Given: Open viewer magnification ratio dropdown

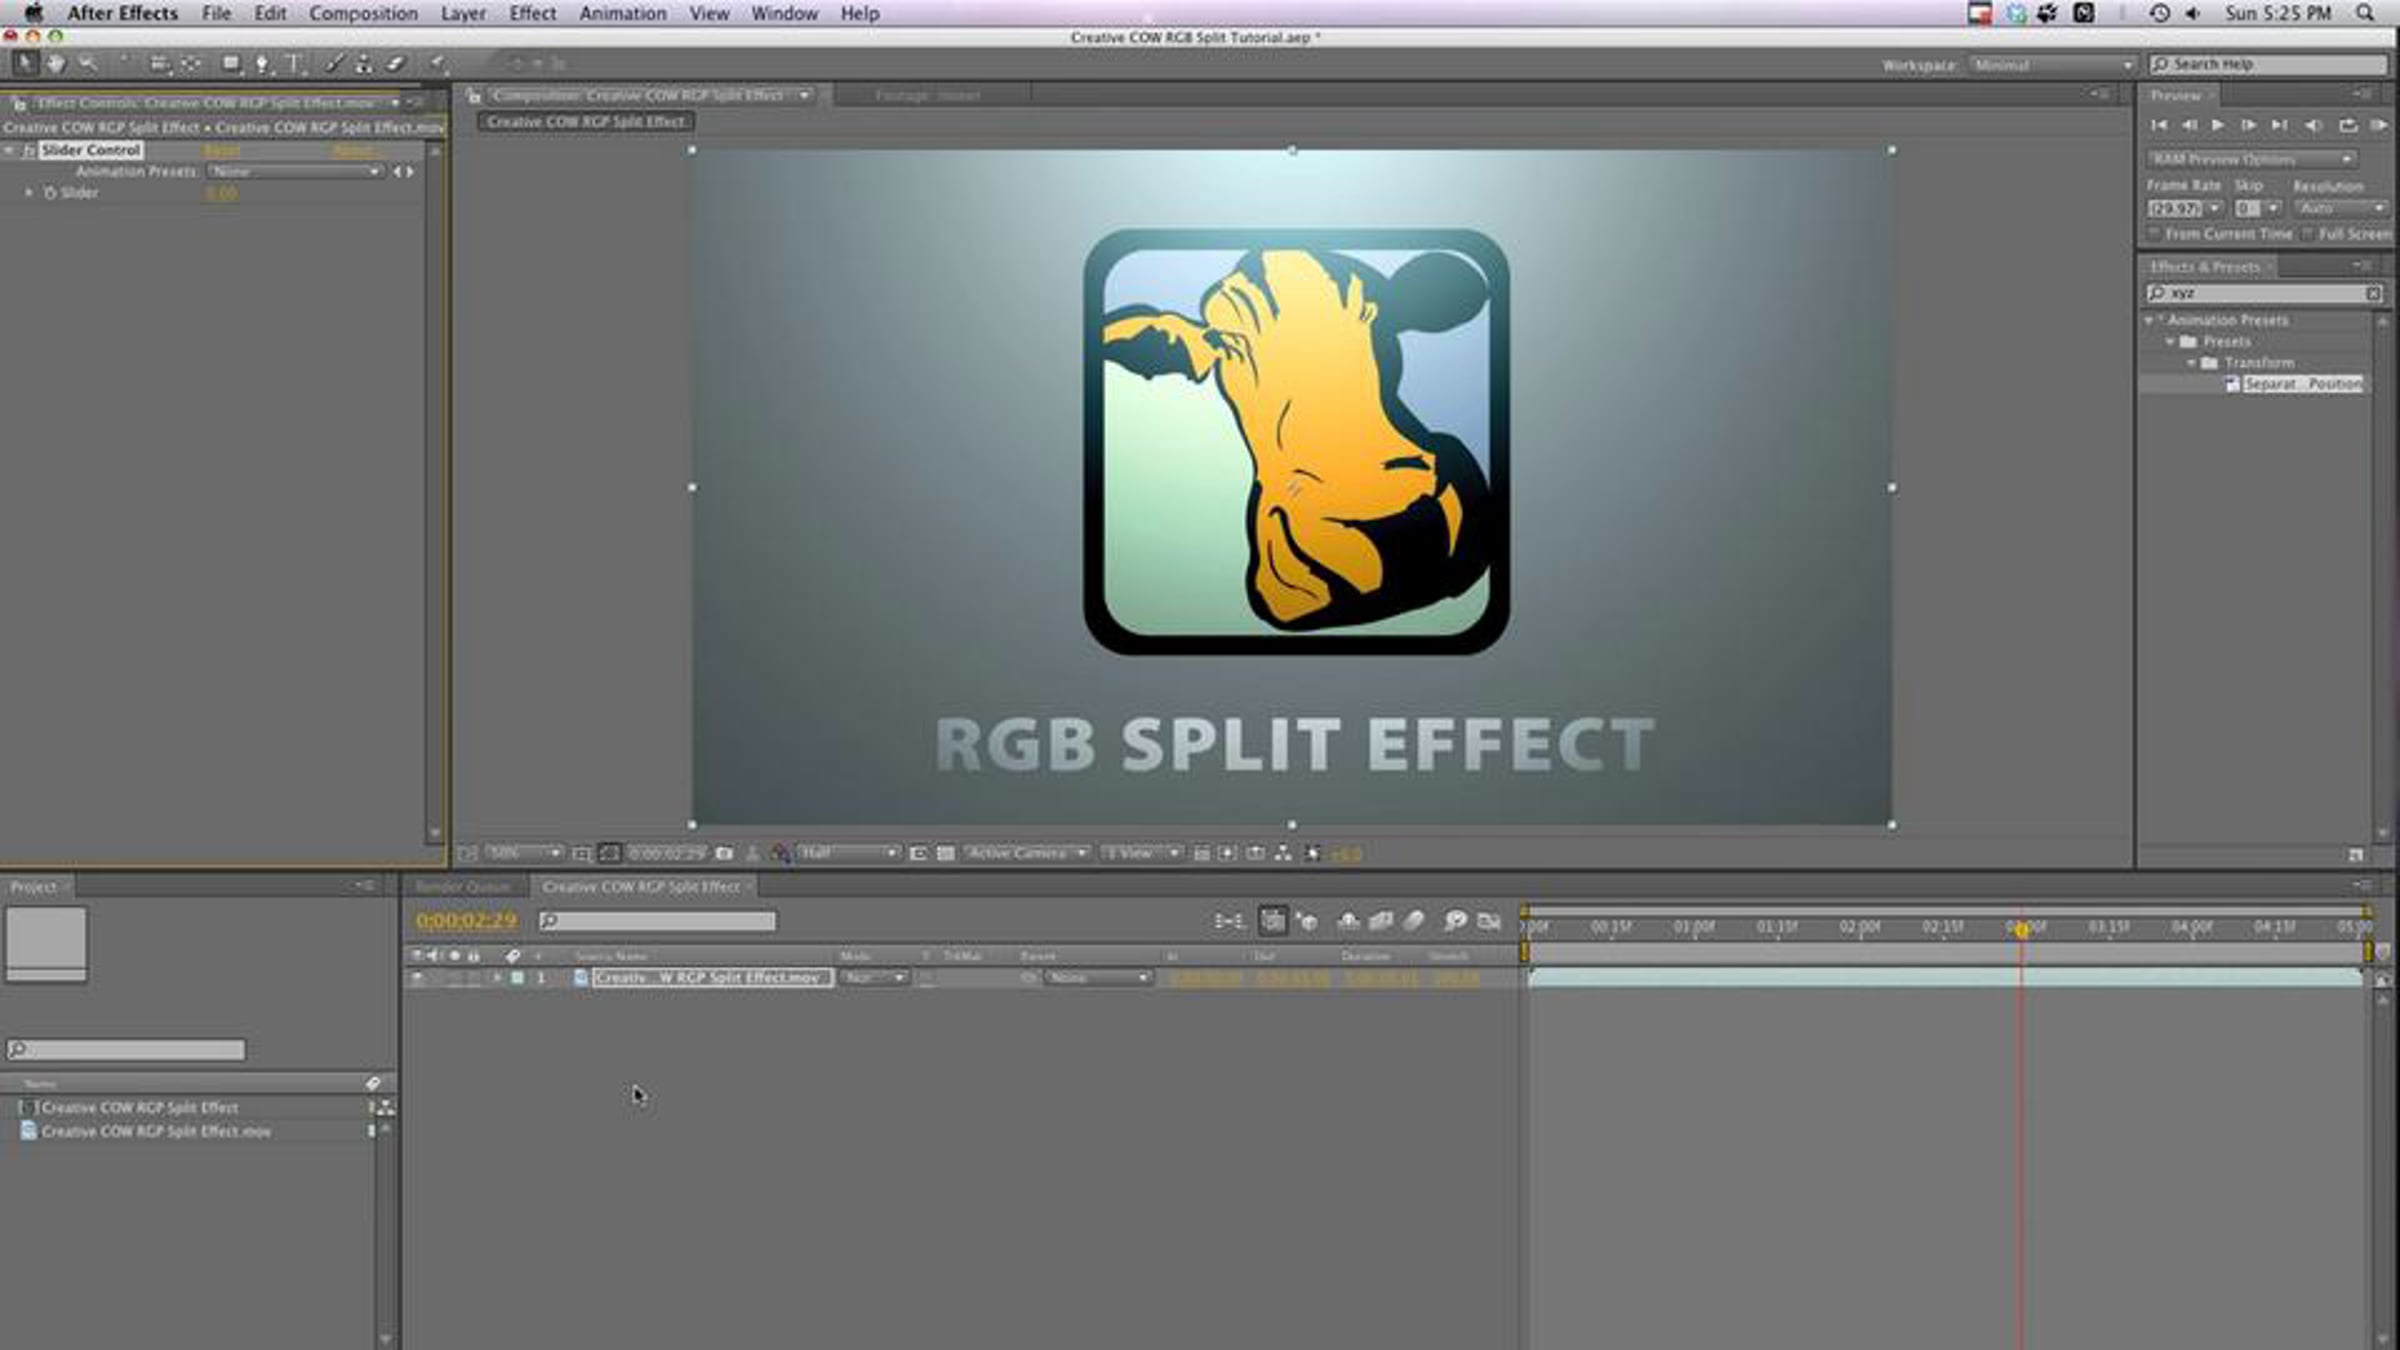Looking at the screenshot, I should pos(524,853).
